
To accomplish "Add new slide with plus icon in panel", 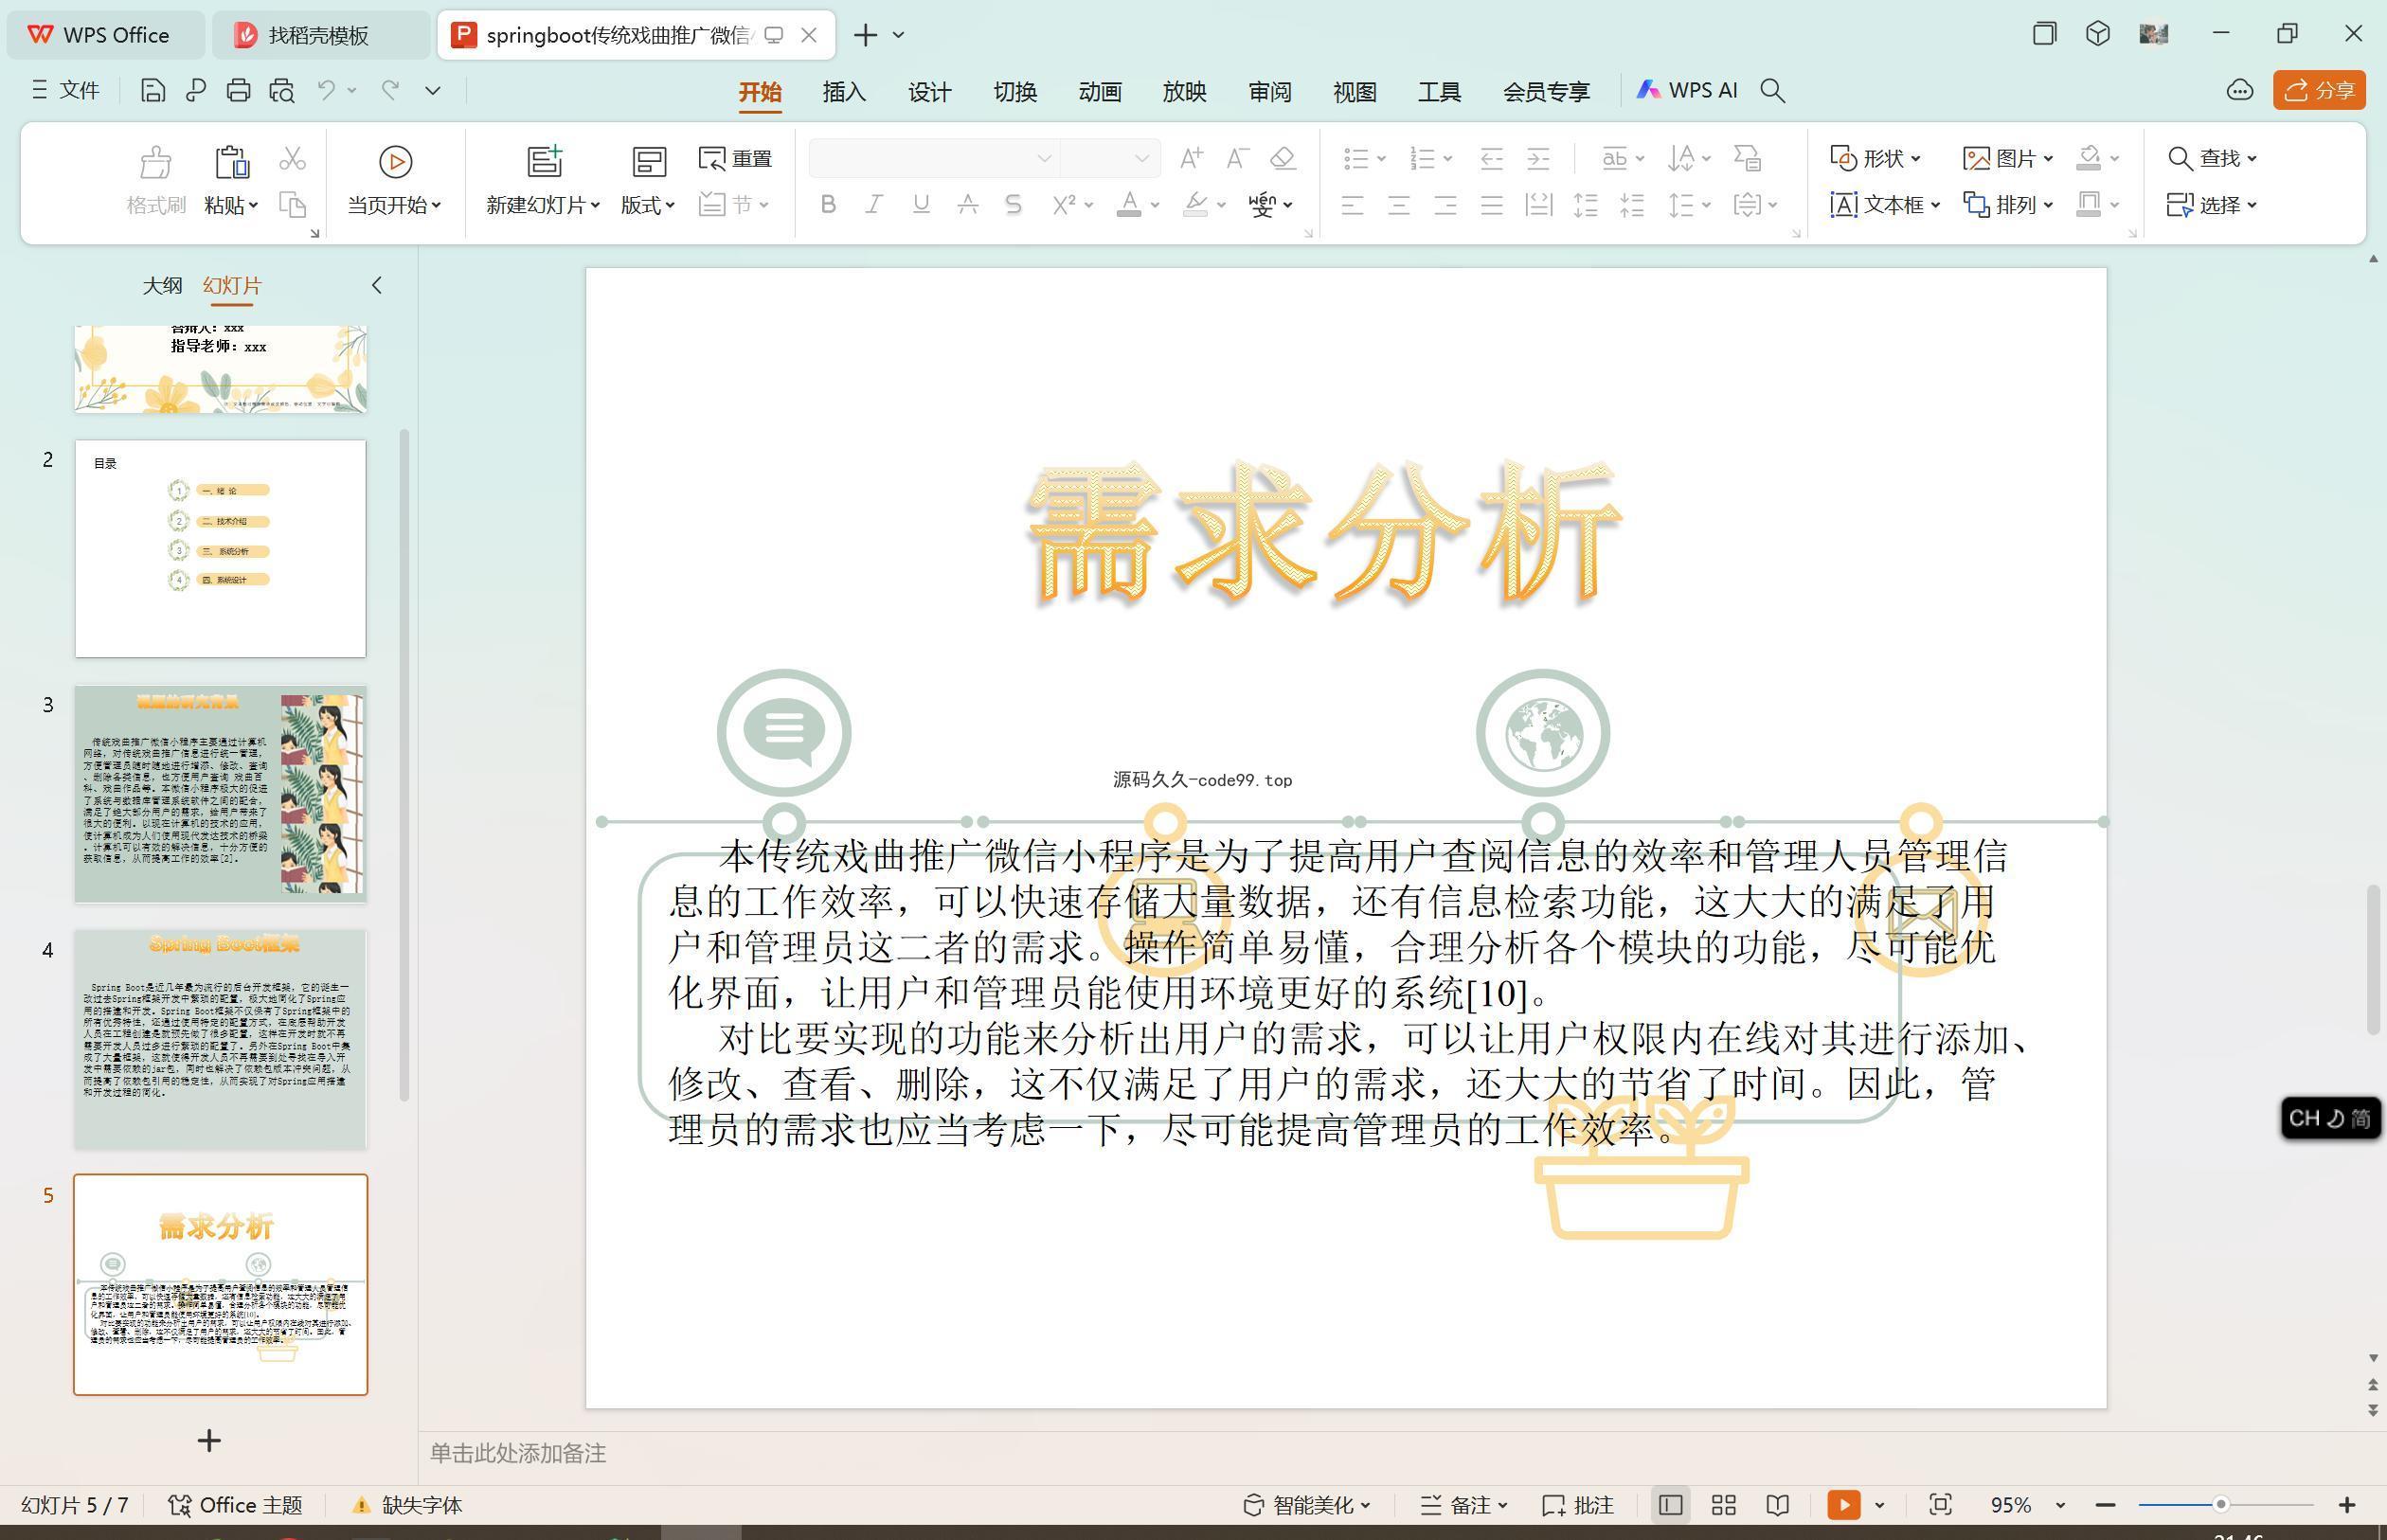I will pyautogui.click(x=209, y=1441).
